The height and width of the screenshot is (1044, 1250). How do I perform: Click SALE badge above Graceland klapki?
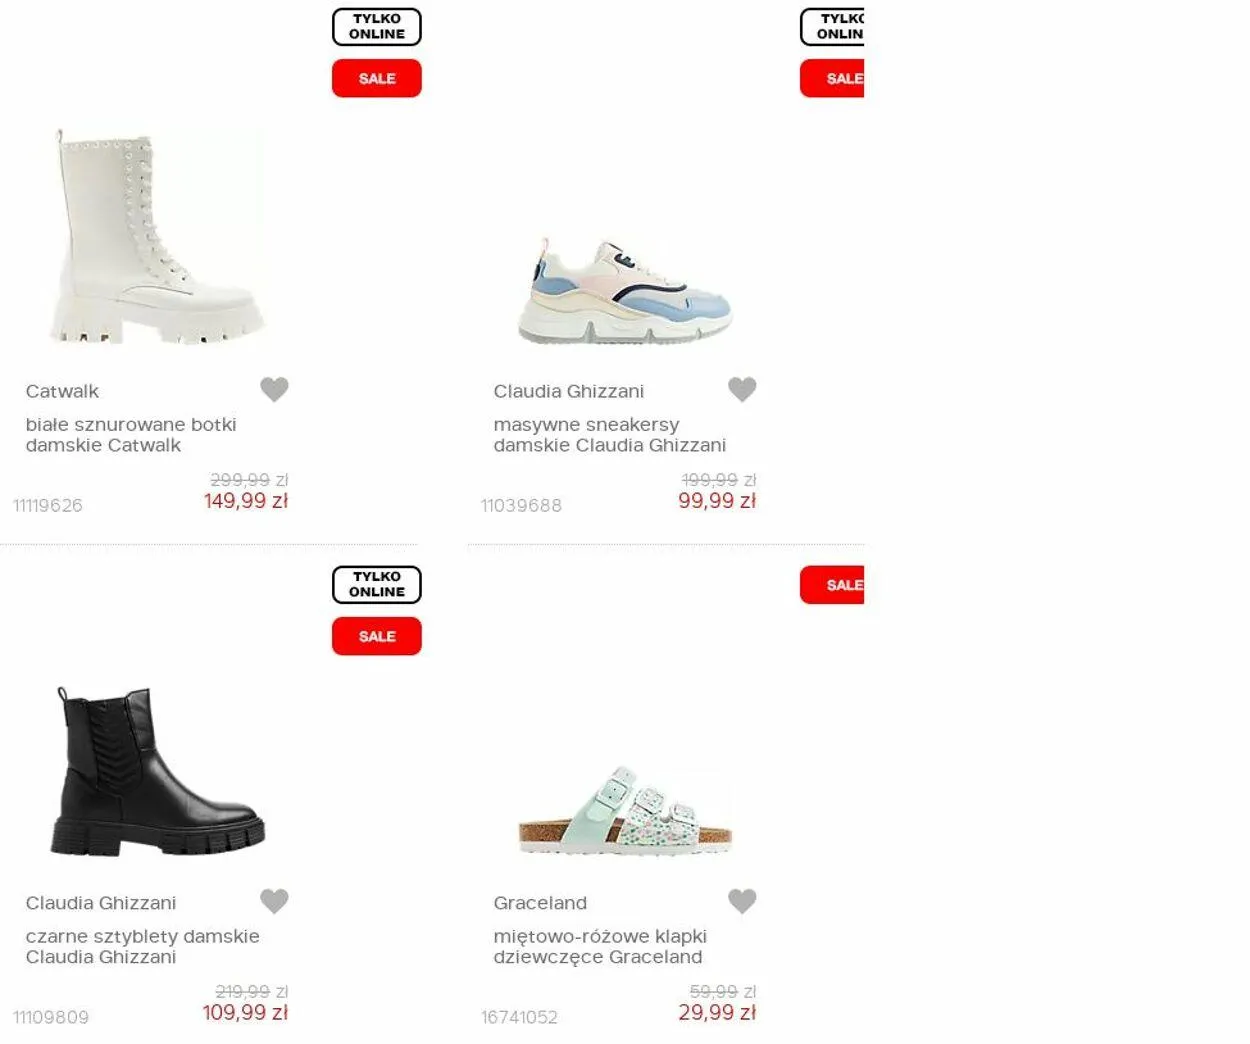(832, 585)
